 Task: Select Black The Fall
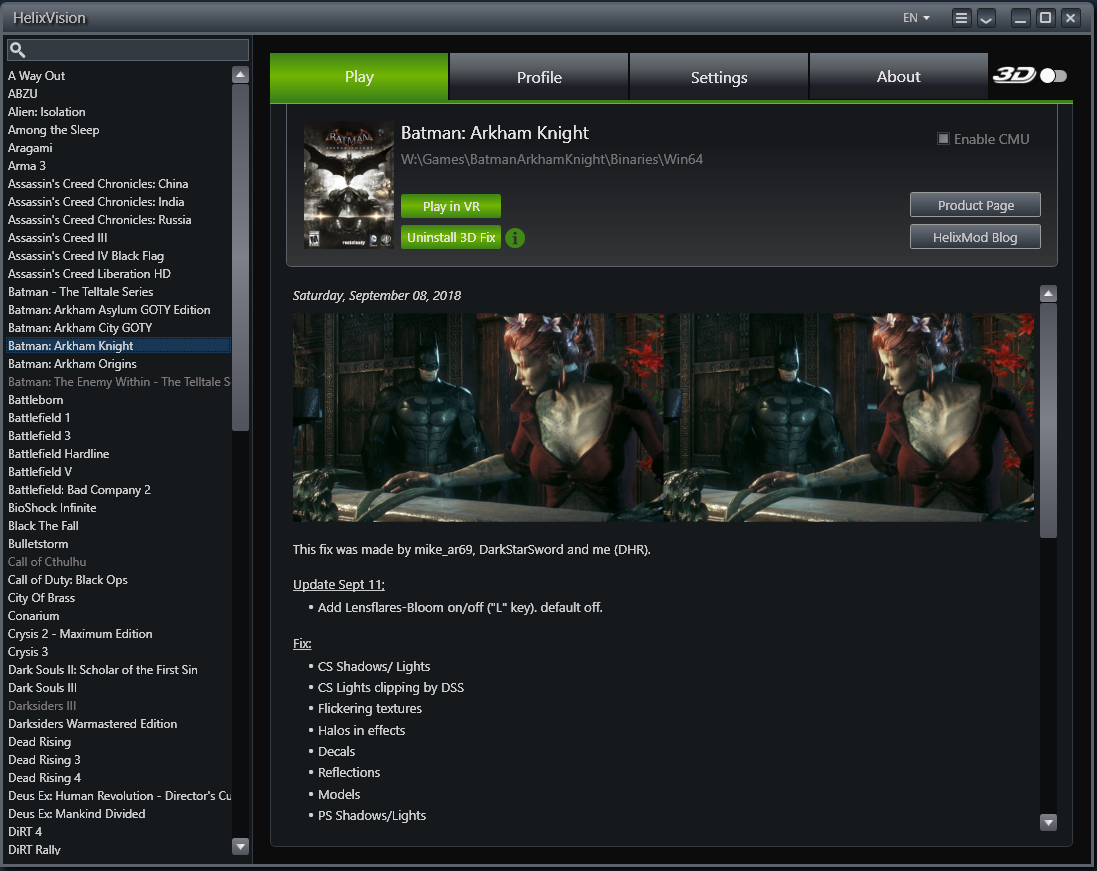point(43,526)
